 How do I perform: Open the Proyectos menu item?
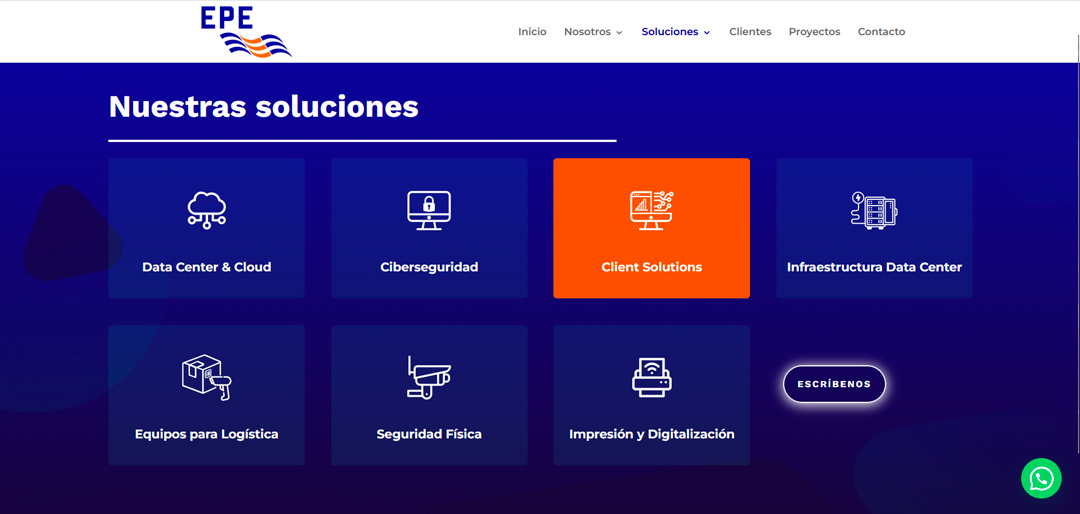point(814,32)
